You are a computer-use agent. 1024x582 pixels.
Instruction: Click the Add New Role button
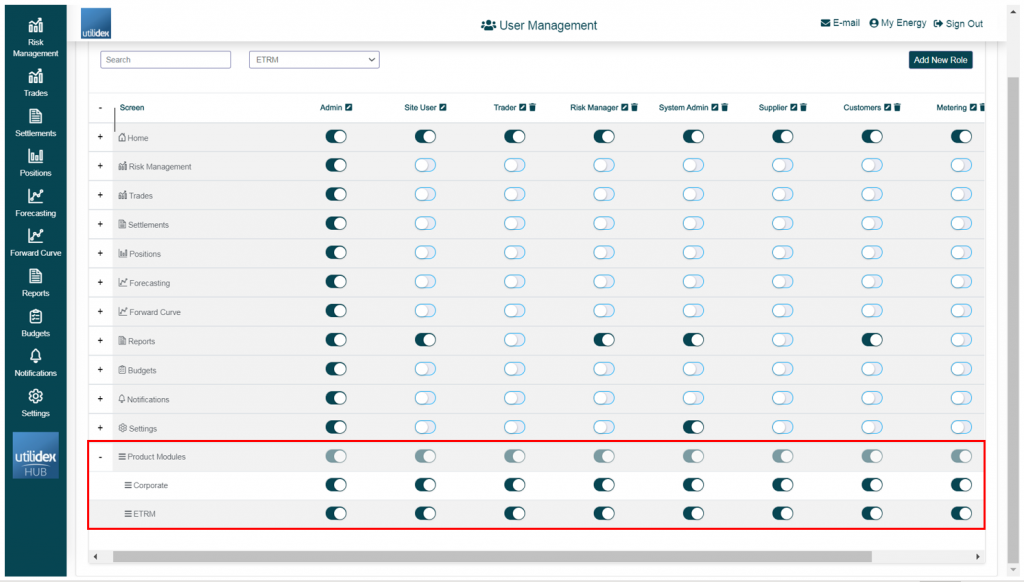point(940,59)
